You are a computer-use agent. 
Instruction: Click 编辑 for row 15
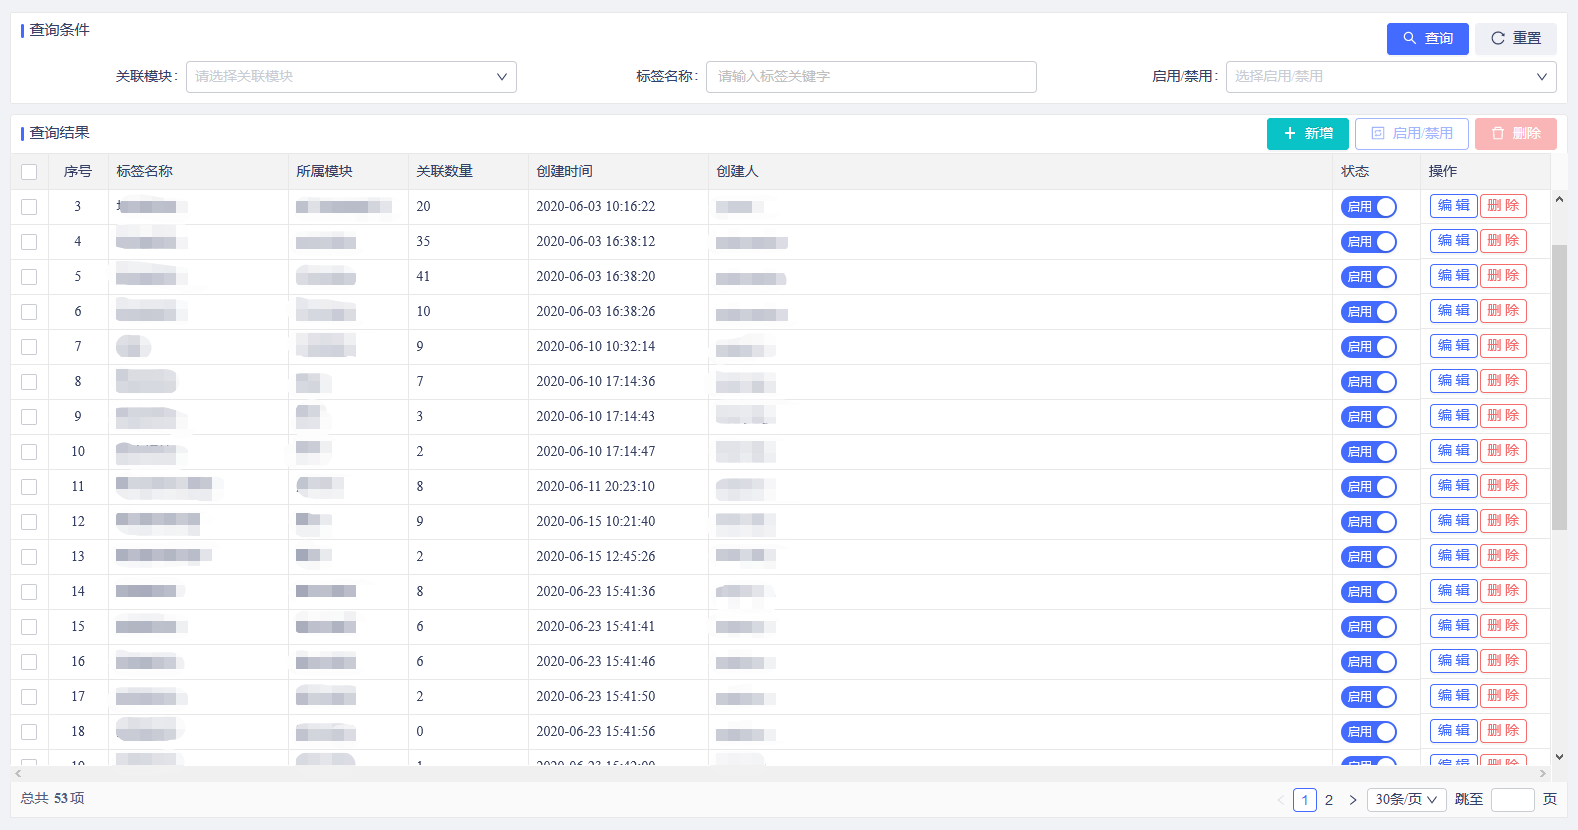1453,626
